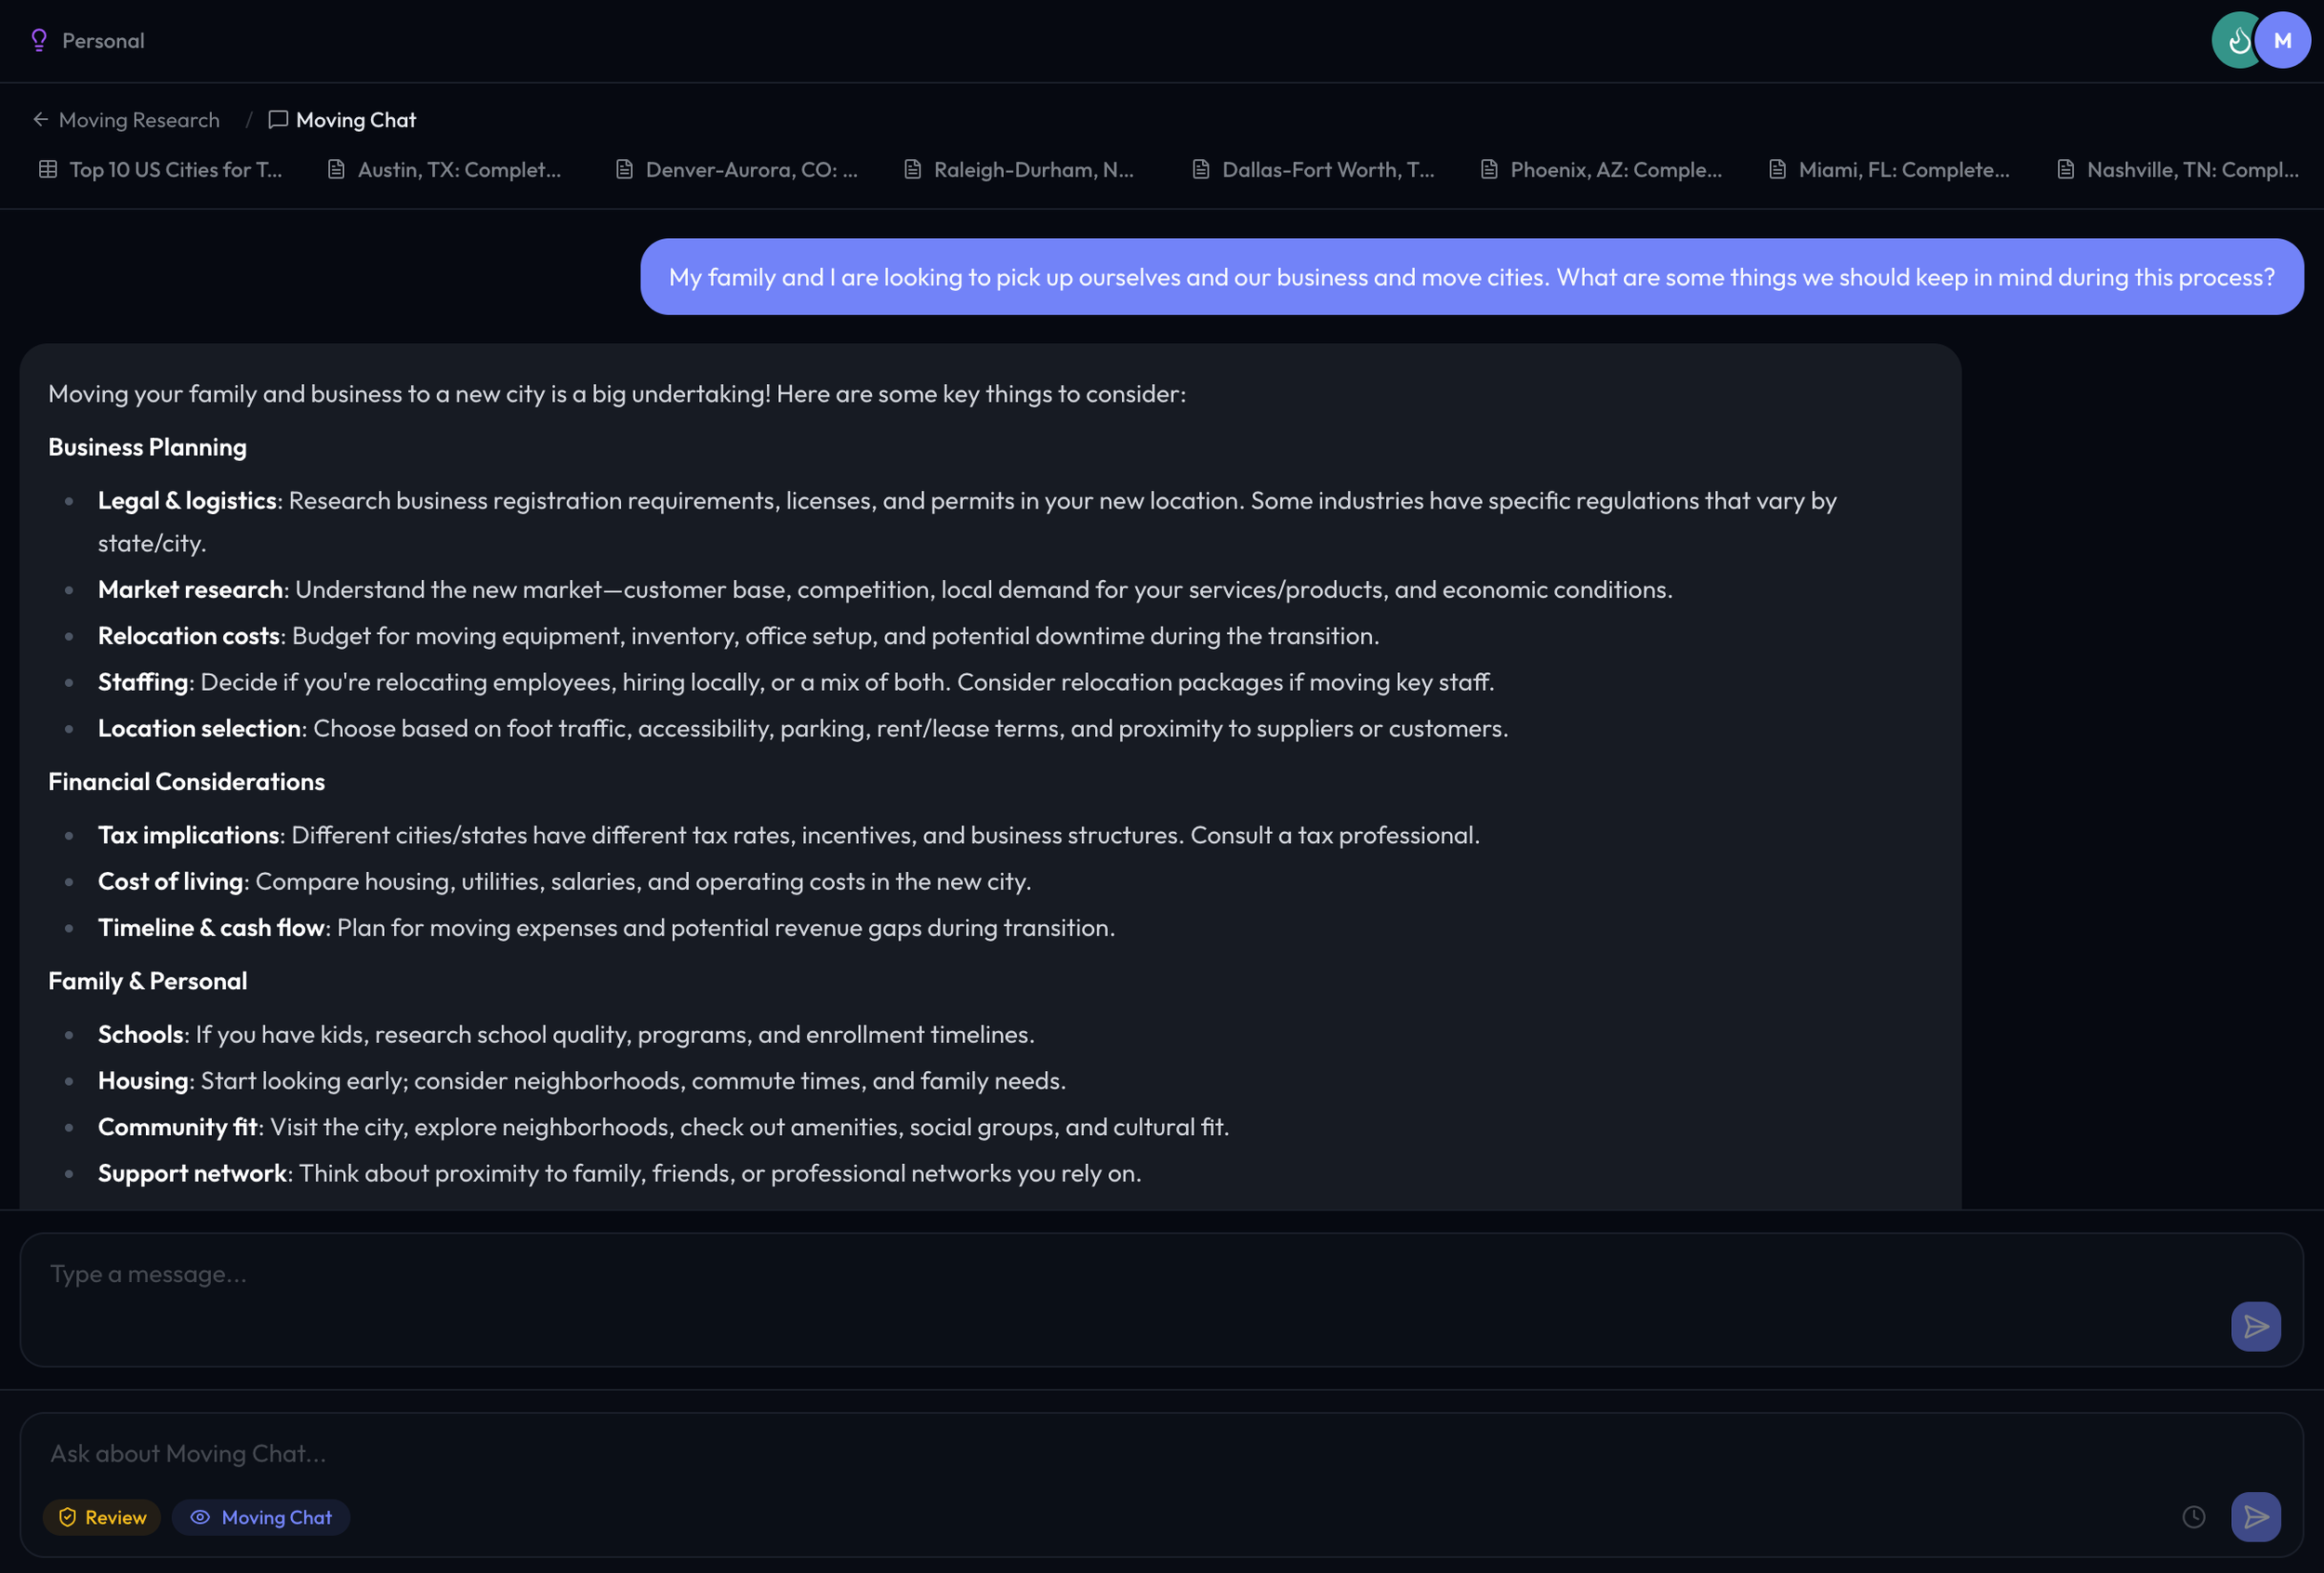Click the clock history icon
The image size is (2324, 1573).
[2193, 1517]
